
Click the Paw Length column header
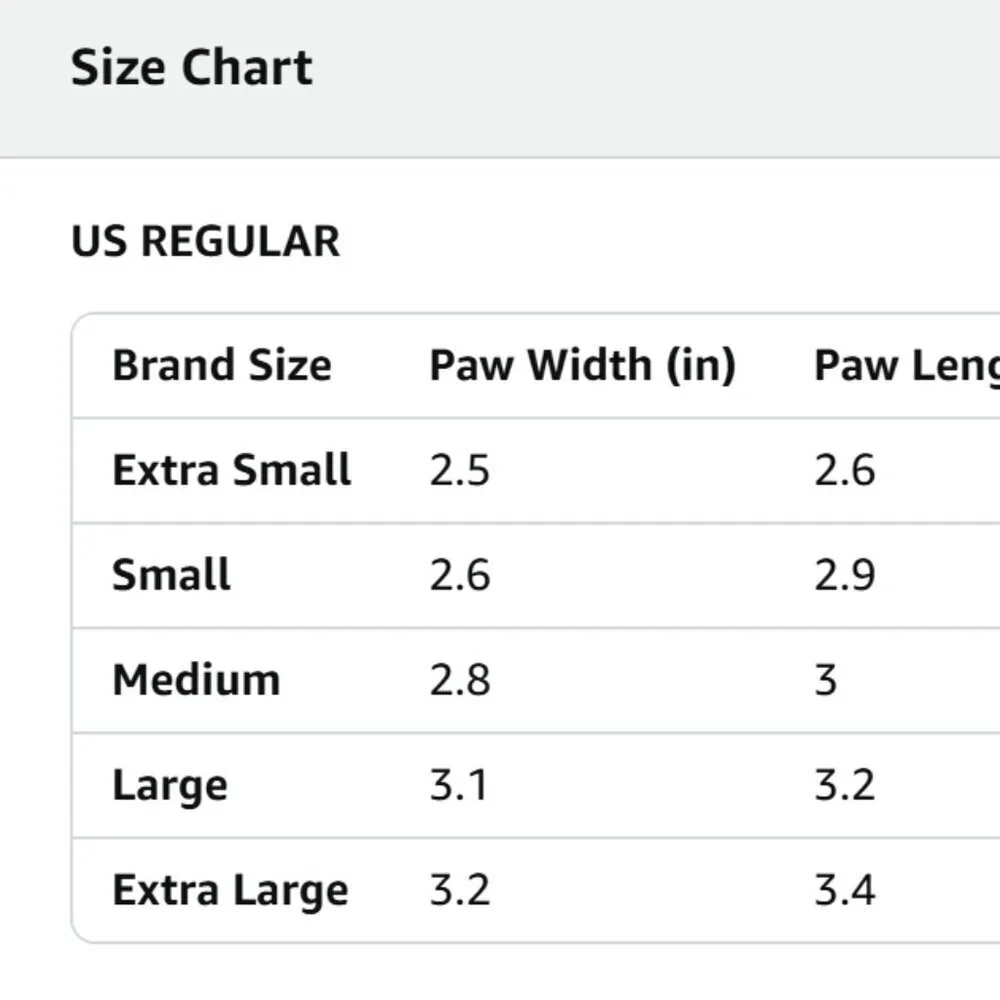(907, 367)
